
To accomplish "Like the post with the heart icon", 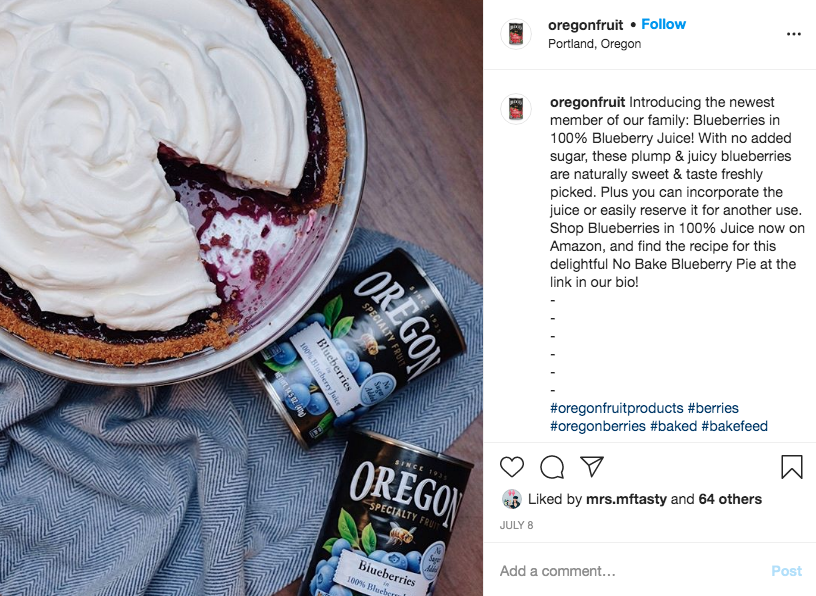I will click(512, 467).
